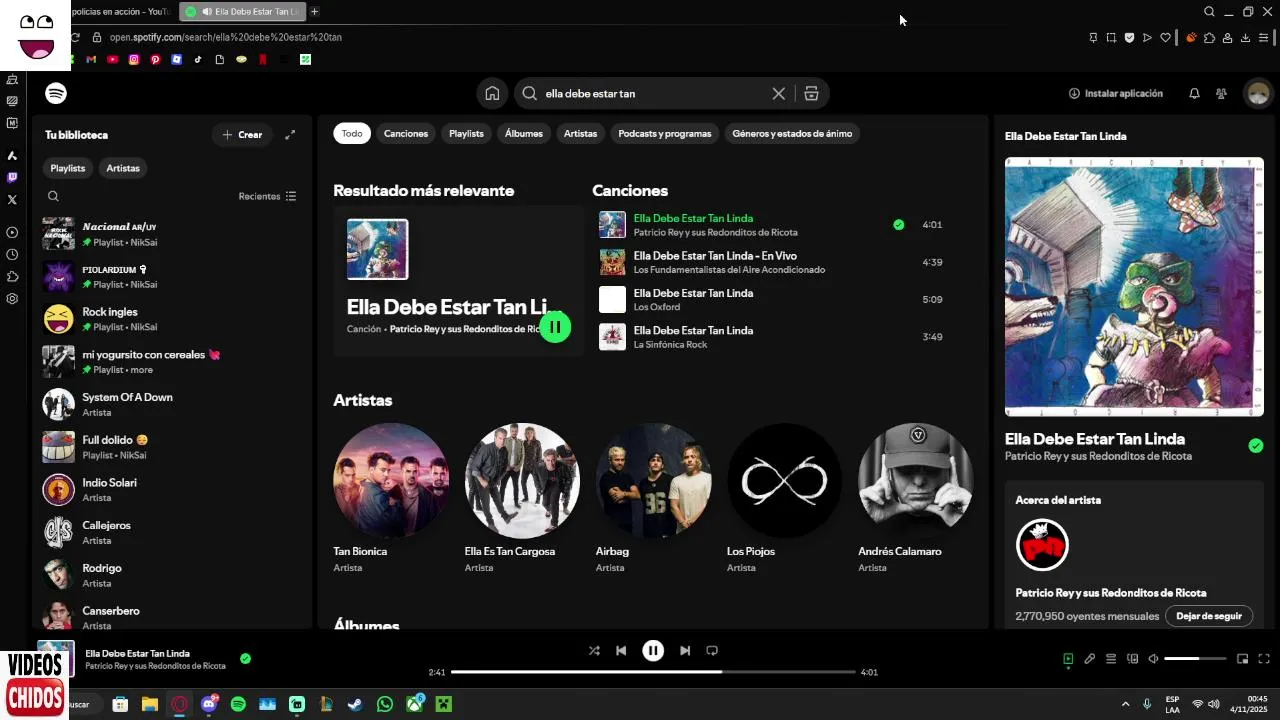Open the user profile avatar menu
Viewport: 1280px width, 720px height.
click(1257, 93)
